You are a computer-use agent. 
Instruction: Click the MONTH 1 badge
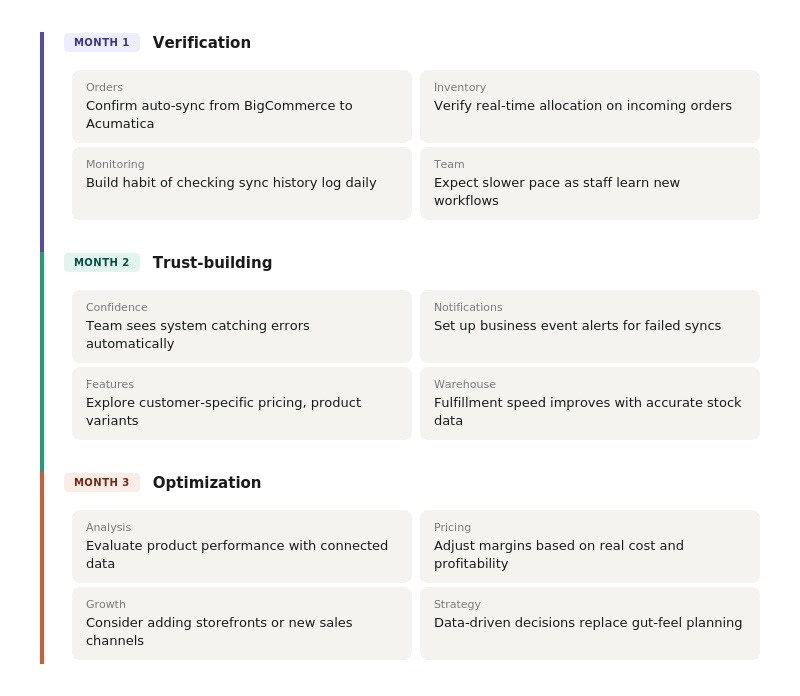(x=102, y=43)
